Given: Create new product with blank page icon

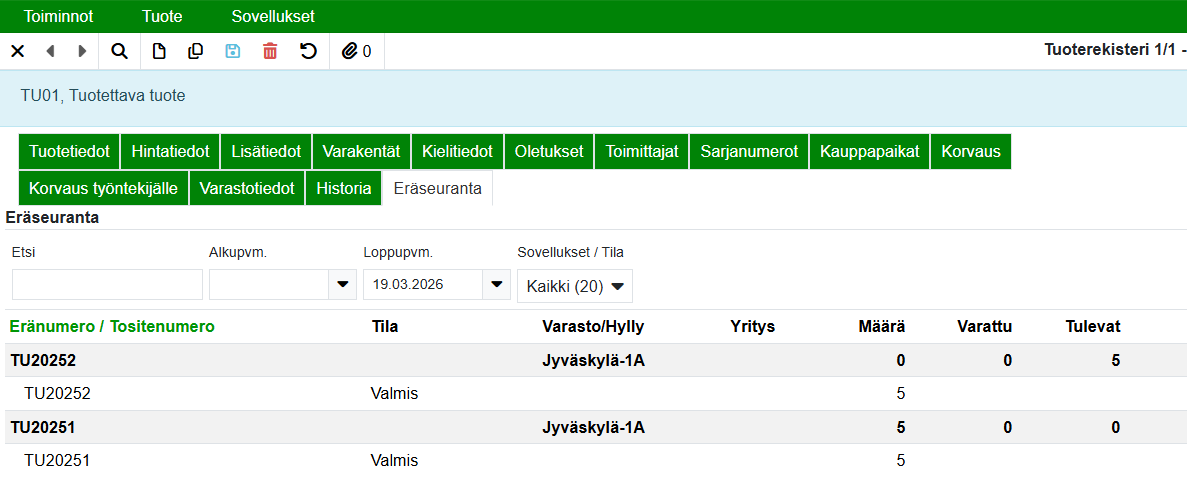Looking at the screenshot, I should (x=159, y=51).
